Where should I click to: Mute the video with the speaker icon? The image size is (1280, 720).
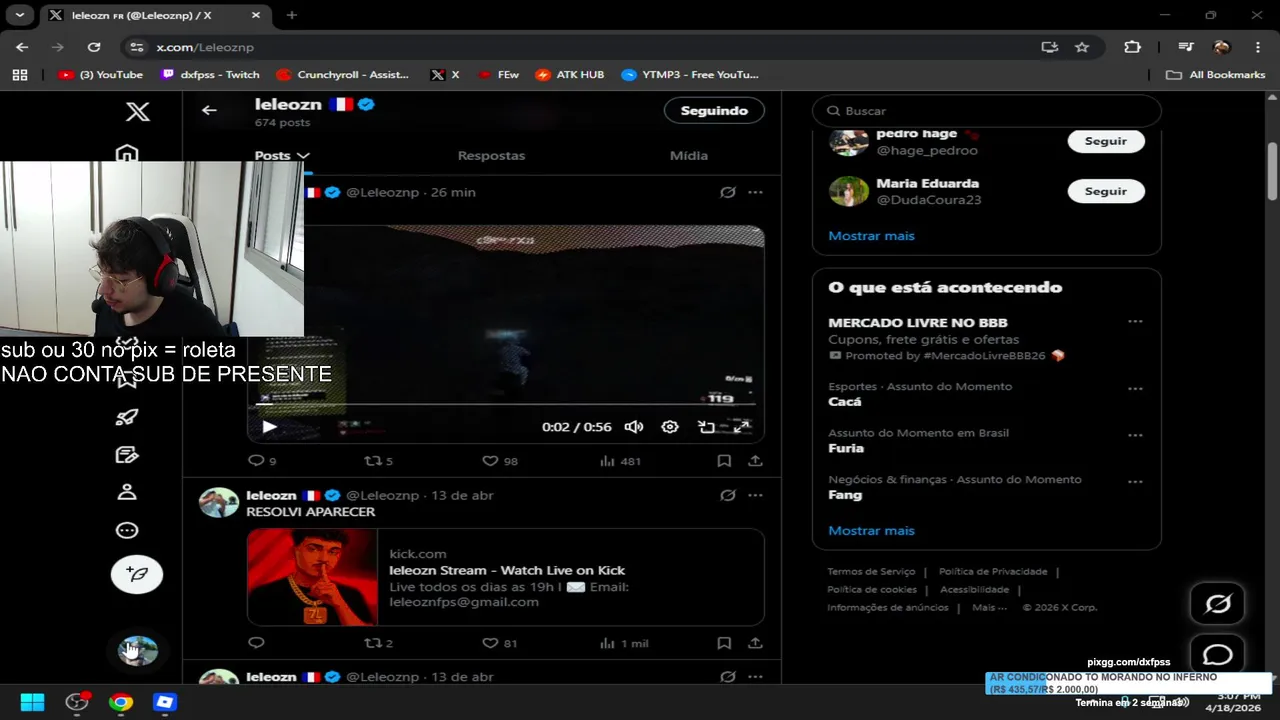coord(634,427)
